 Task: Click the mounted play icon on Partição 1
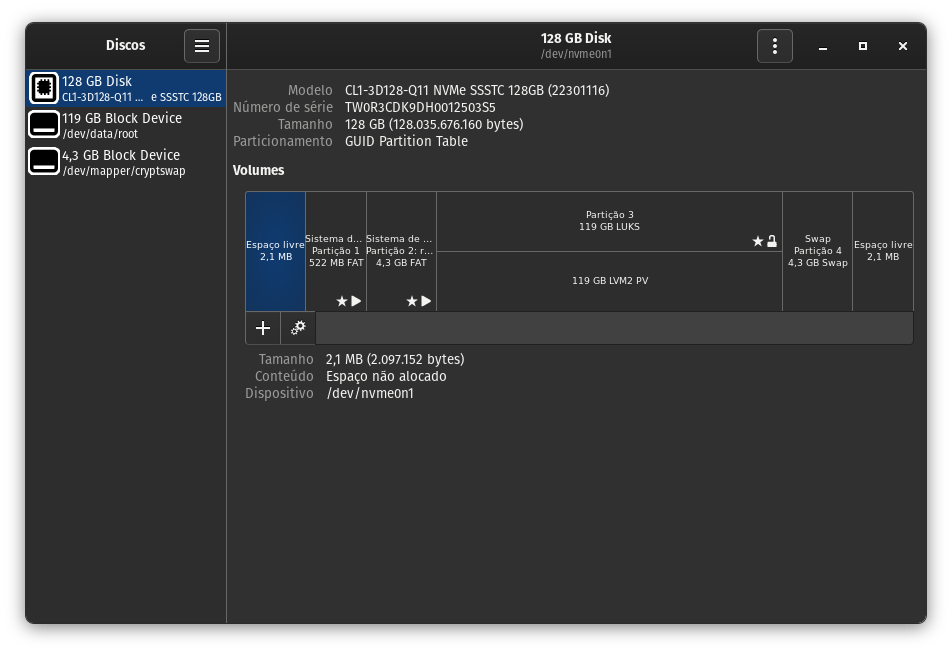[356, 301]
